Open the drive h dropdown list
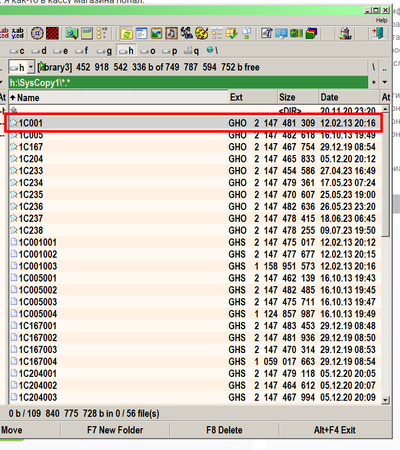Viewport: 400px width, 450px height. [x=30, y=67]
